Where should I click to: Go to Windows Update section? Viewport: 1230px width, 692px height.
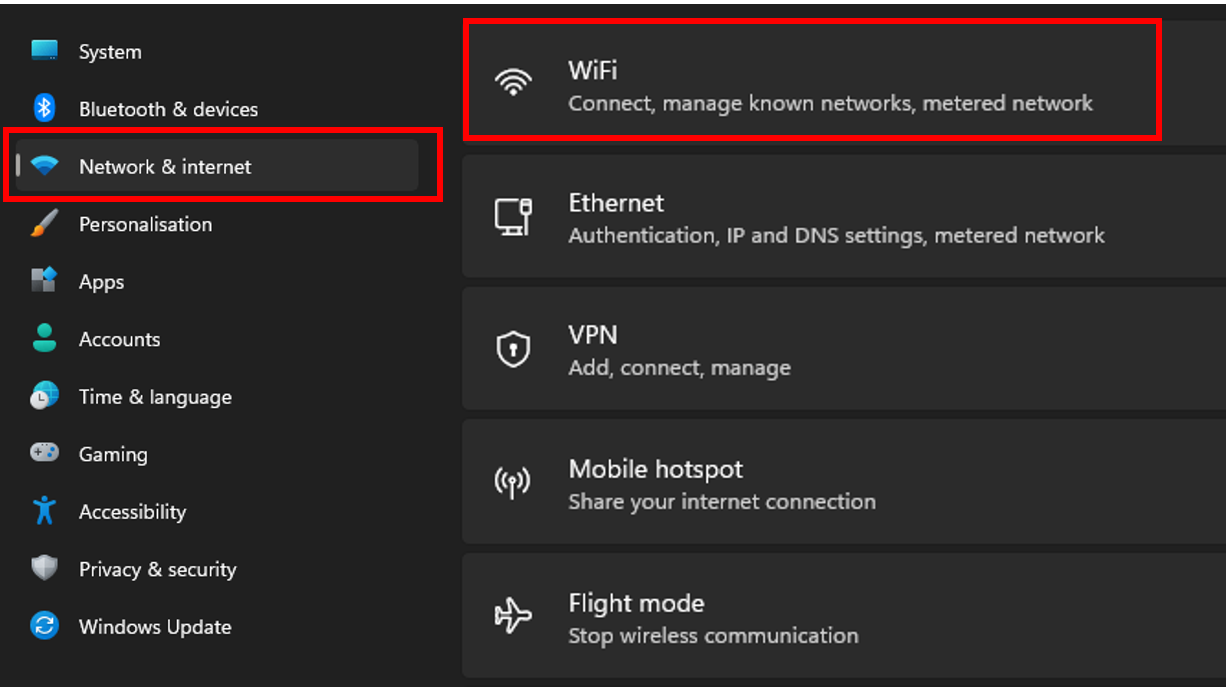coord(155,627)
